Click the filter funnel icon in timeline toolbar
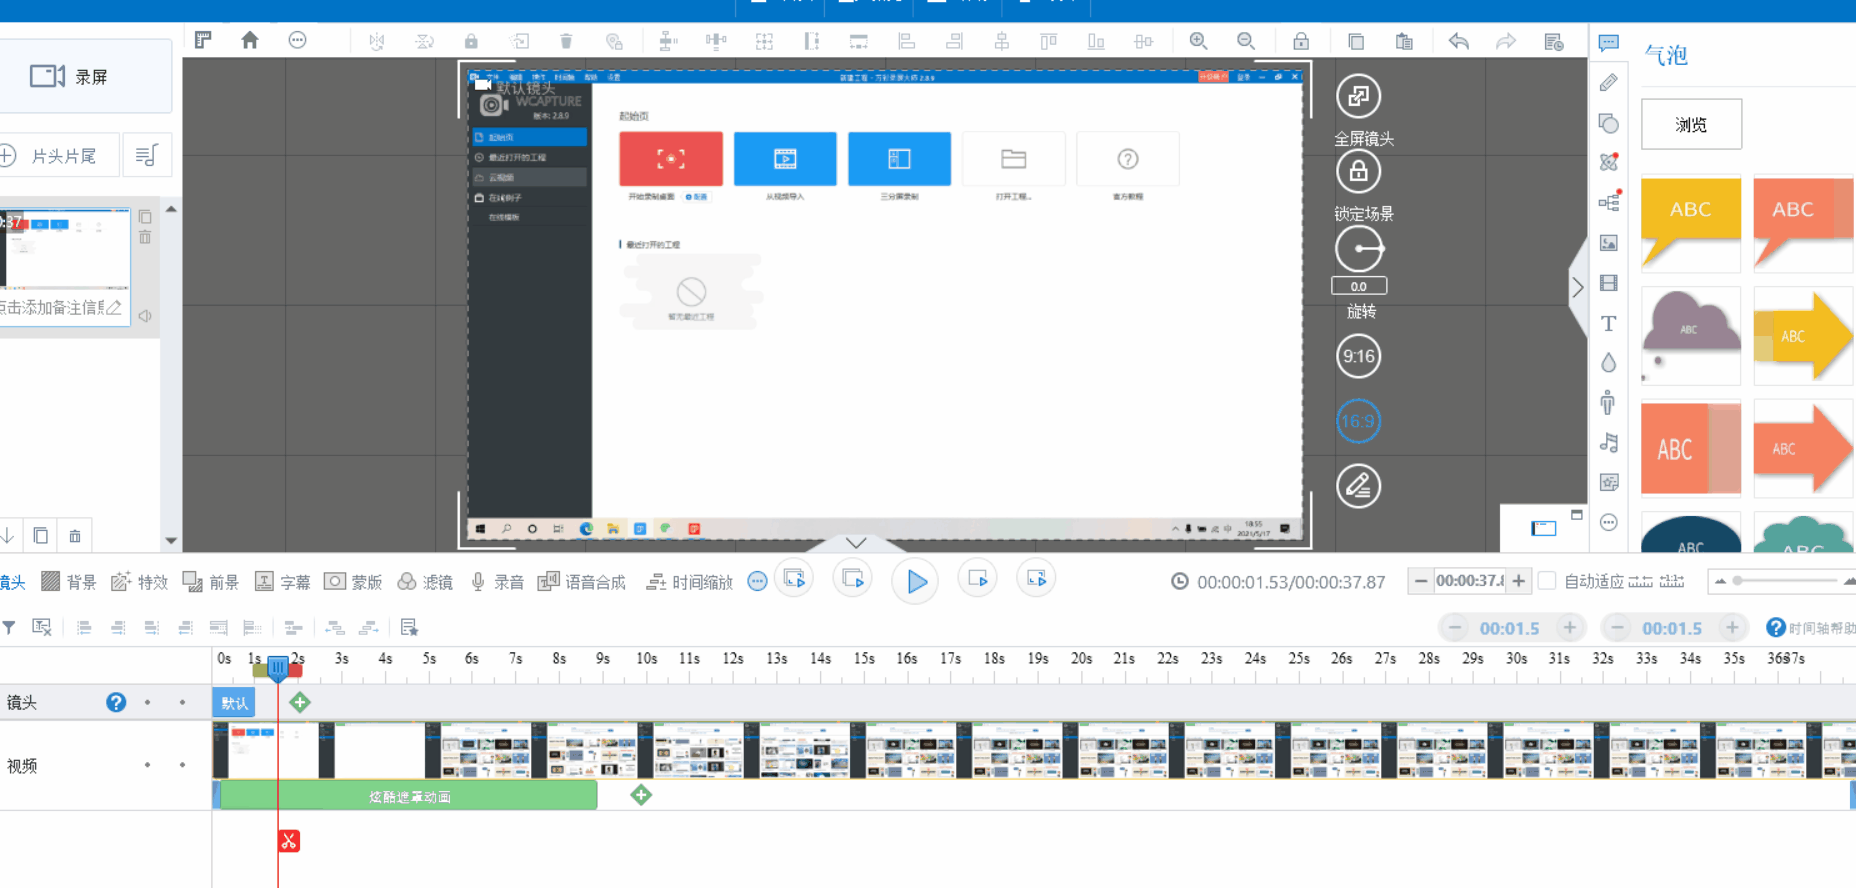Image resolution: width=1856 pixels, height=888 pixels. 9,628
